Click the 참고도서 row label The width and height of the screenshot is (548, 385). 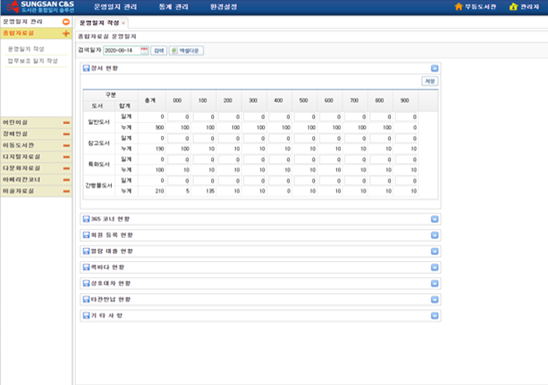[x=99, y=143]
